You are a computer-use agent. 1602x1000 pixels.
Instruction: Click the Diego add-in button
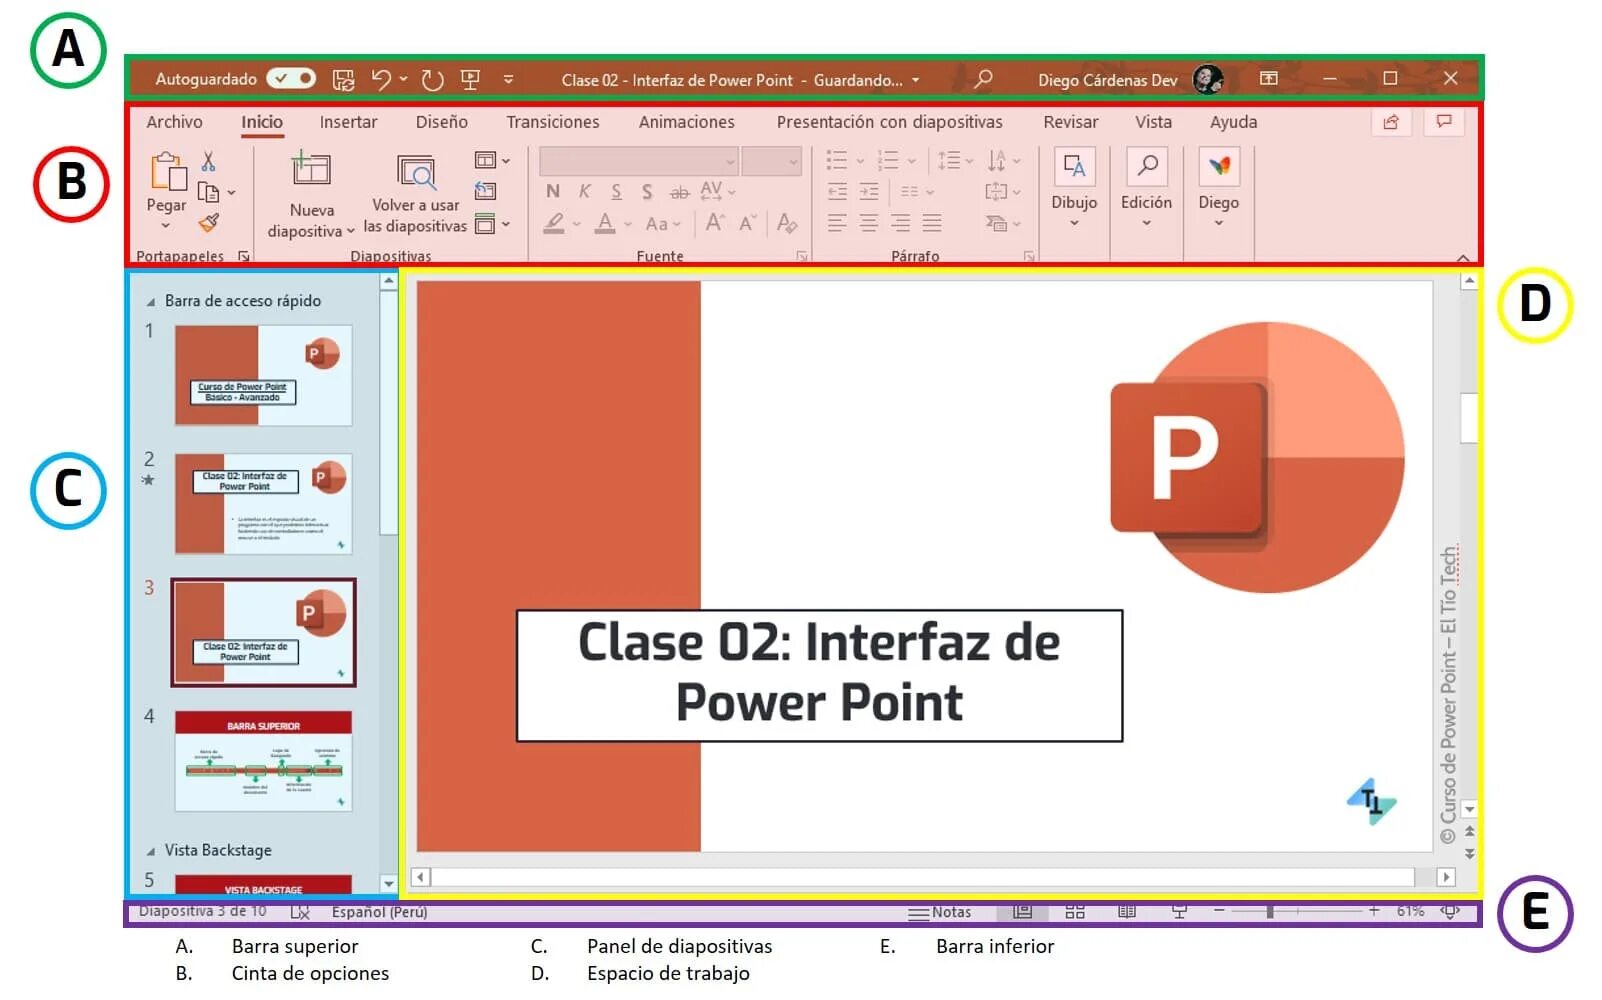1219,187
